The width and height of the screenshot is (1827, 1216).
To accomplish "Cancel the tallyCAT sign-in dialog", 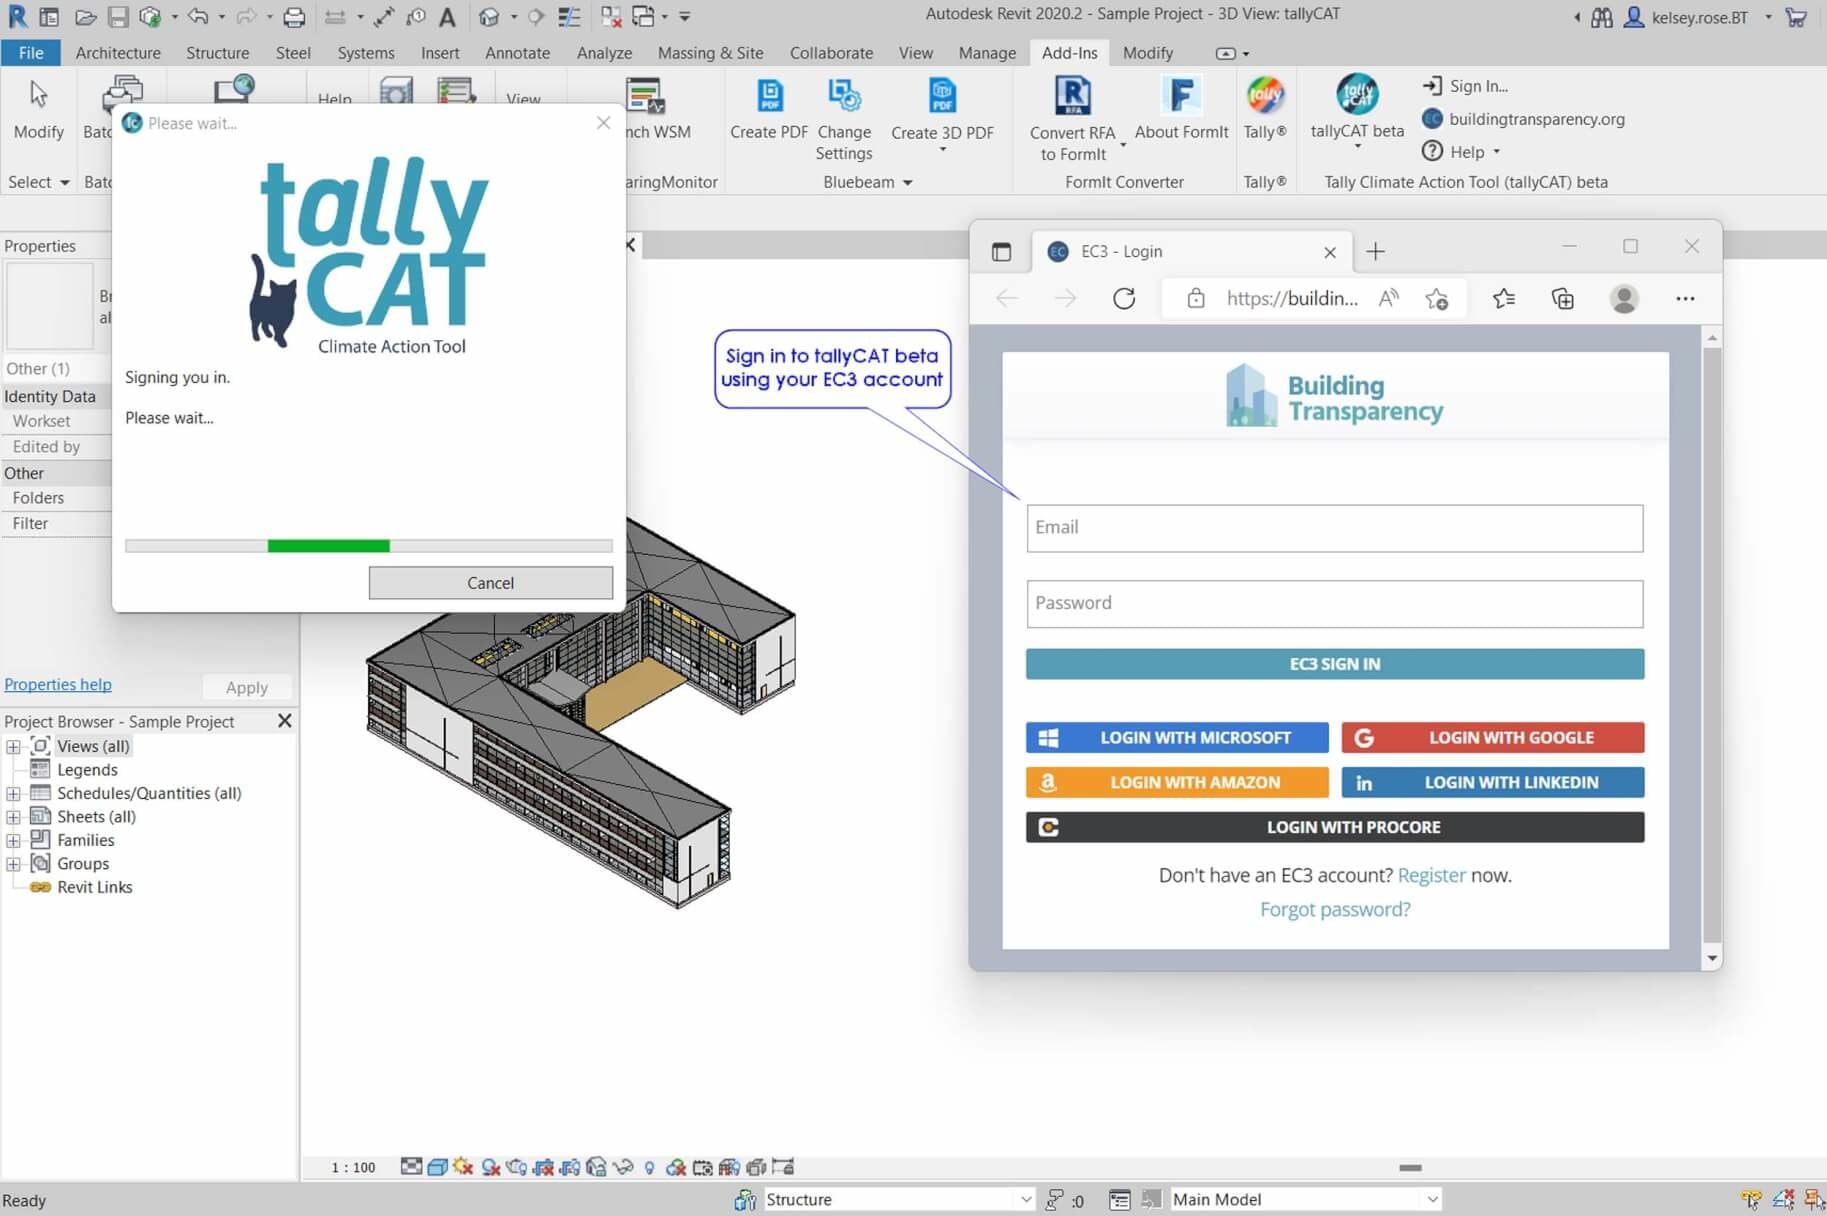I will pos(490,583).
